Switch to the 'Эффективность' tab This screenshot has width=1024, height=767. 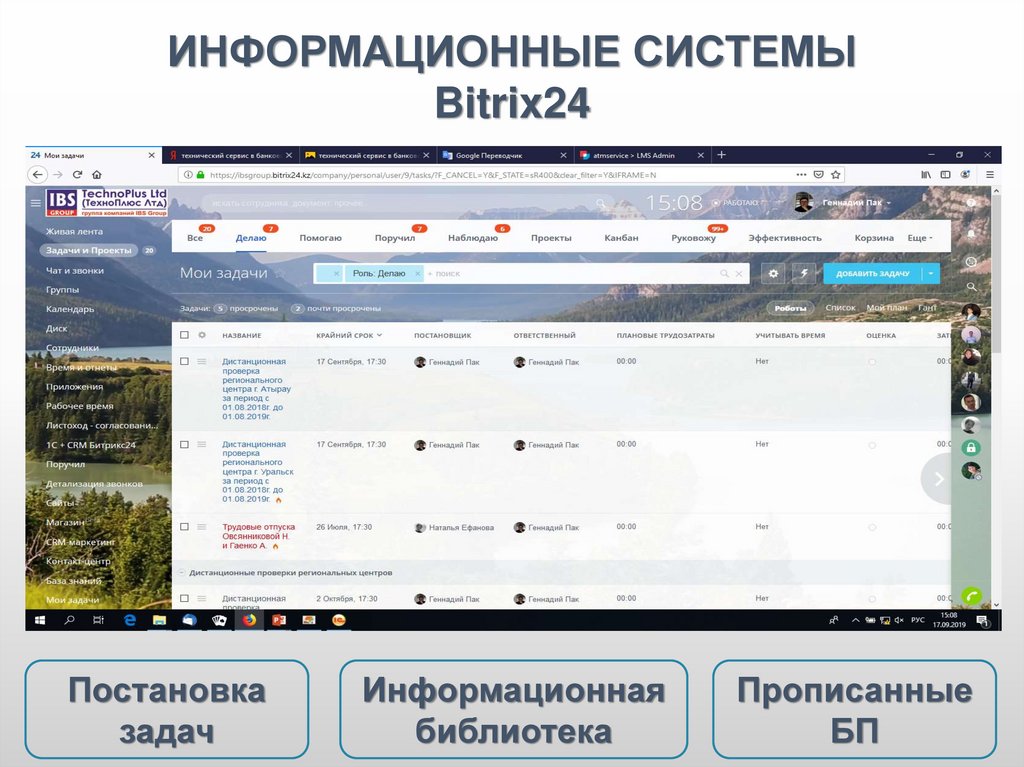tap(785, 238)
